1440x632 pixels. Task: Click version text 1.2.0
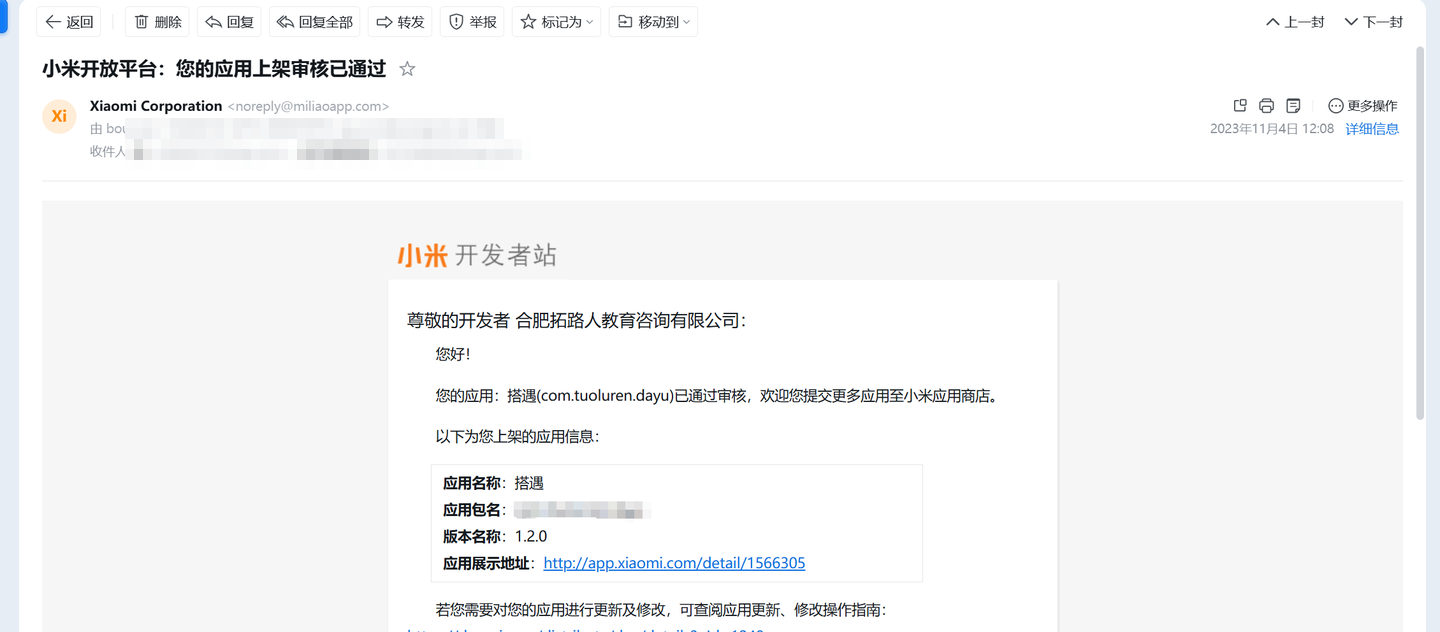point(531,537)
